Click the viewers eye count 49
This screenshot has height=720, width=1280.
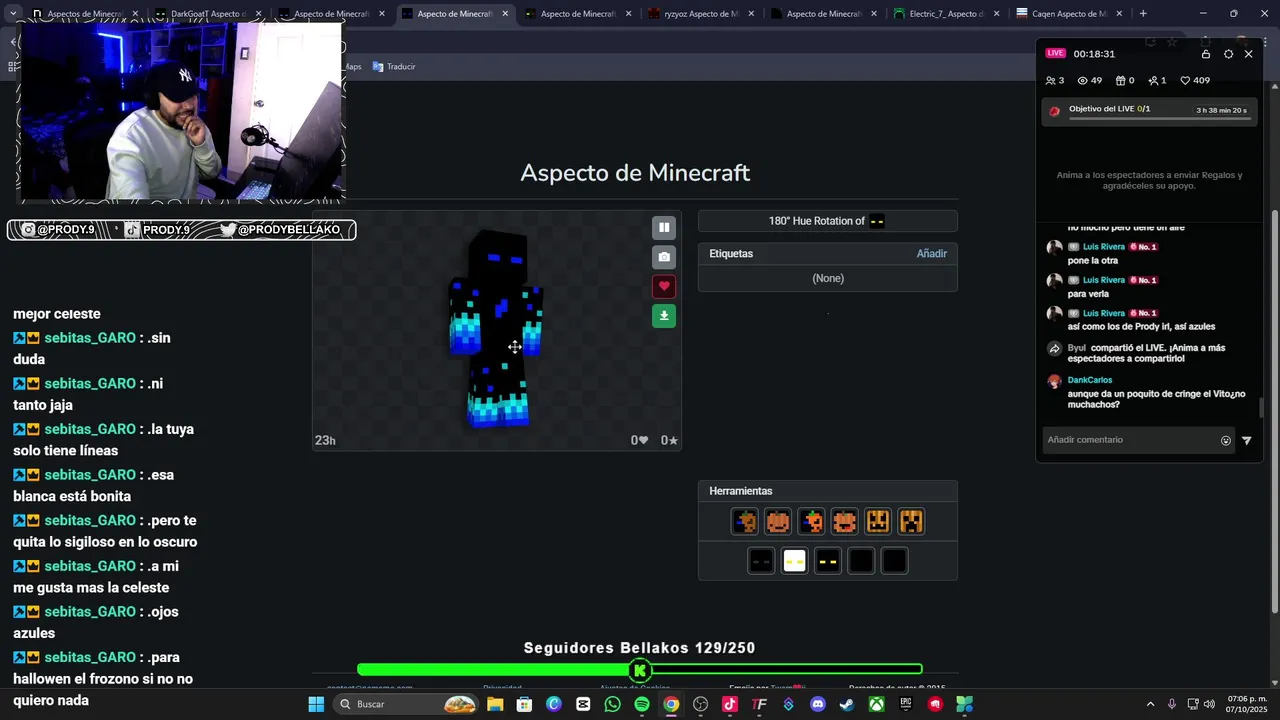tap(1089, 81)
